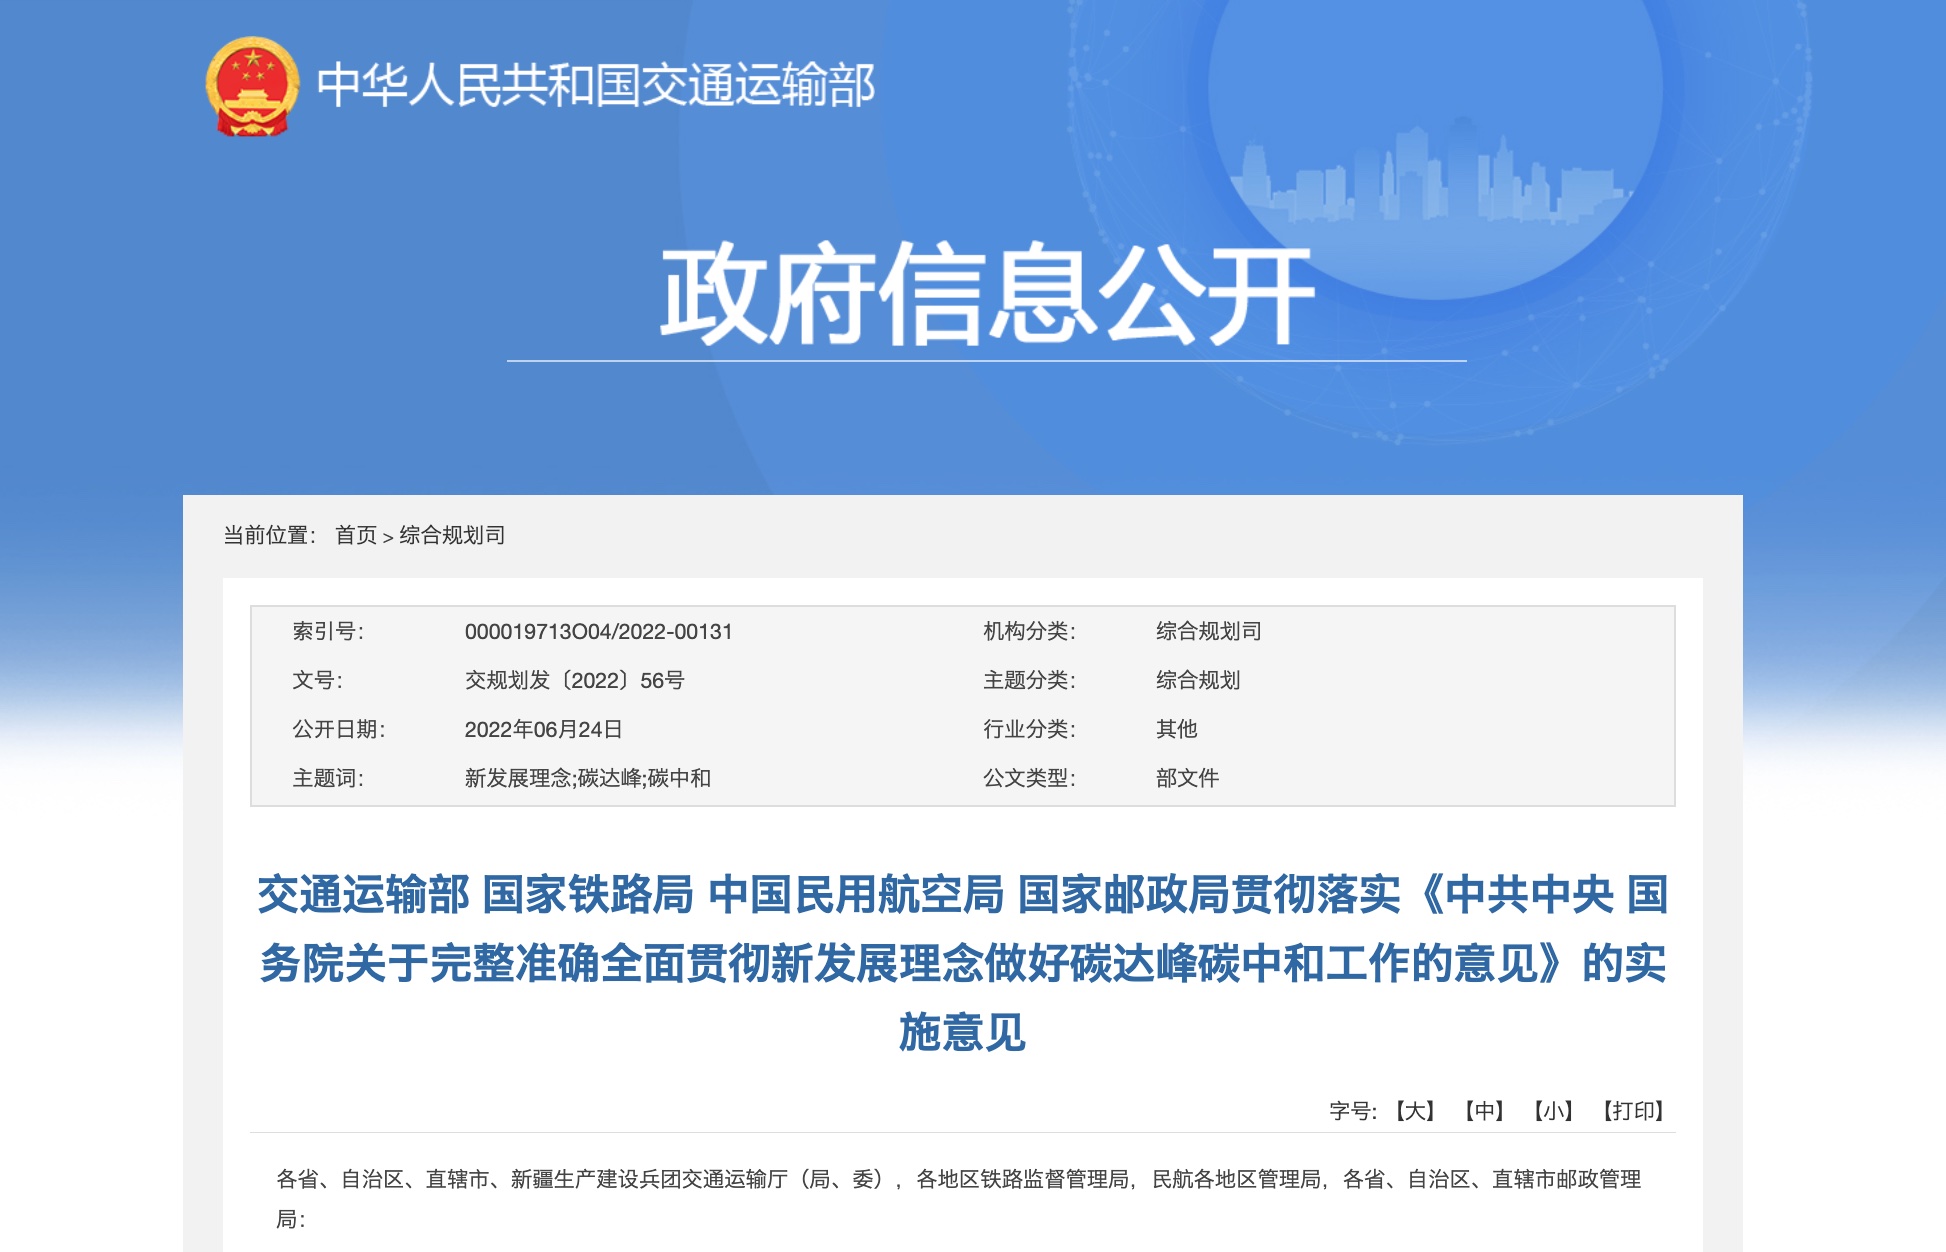Click the 字号 label
This screenshot has height=1252, width=1946.
tap(1353, 1111)
